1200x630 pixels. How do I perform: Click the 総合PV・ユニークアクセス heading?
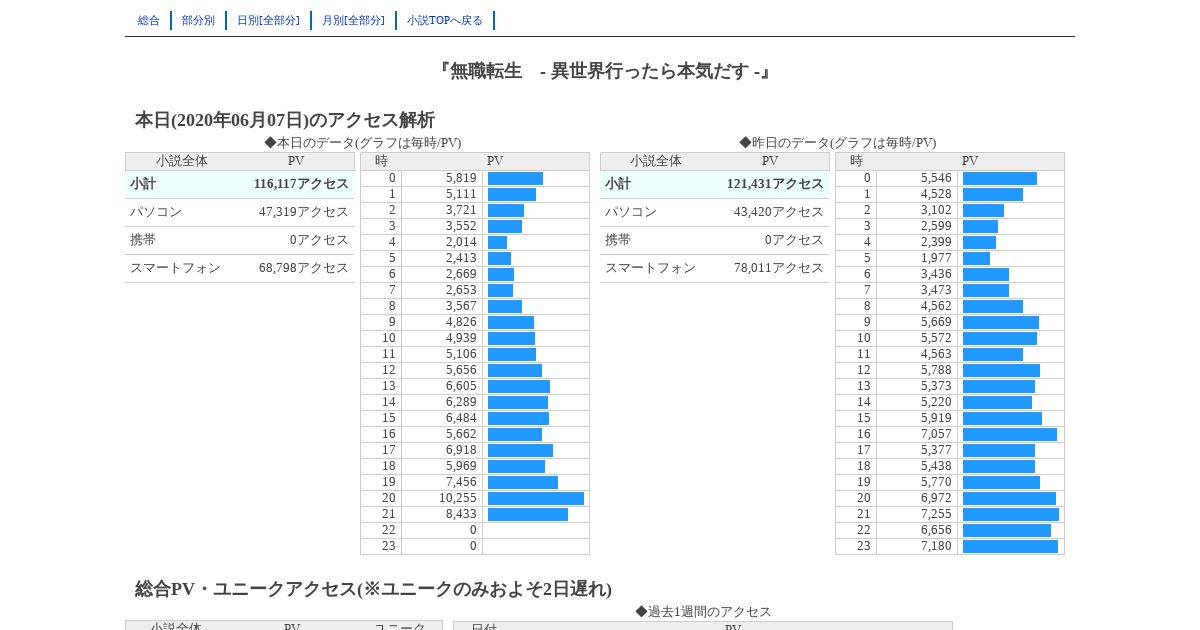coord(374,589)
